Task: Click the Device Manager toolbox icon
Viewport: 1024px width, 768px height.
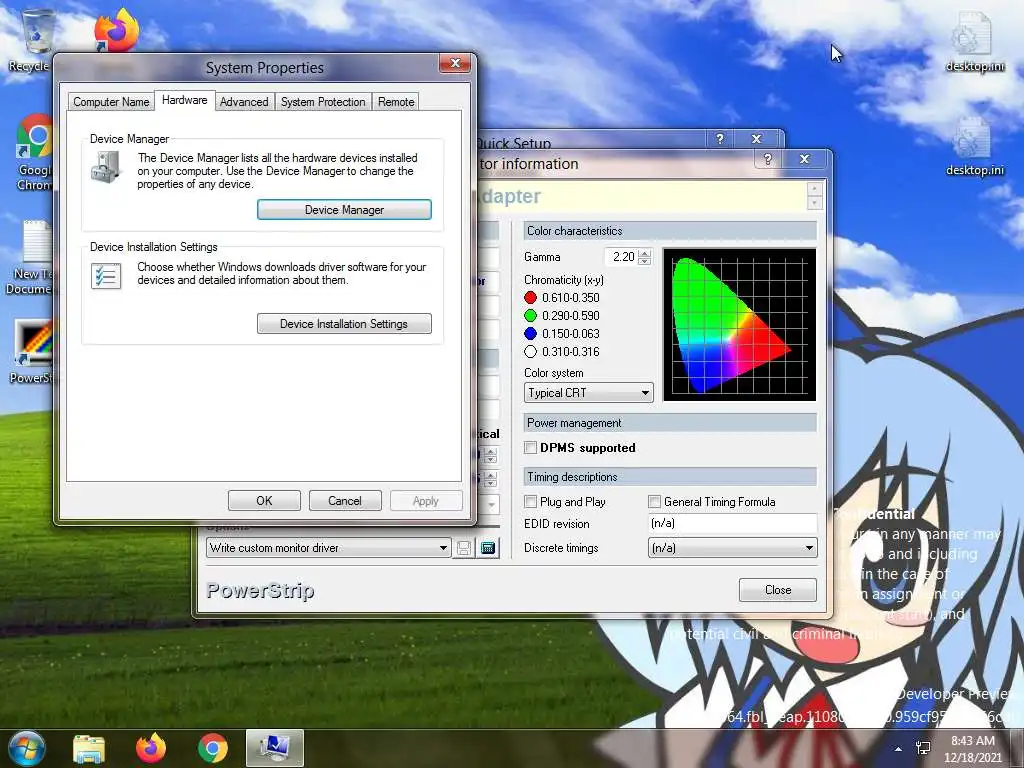Action: coord(105,167)
